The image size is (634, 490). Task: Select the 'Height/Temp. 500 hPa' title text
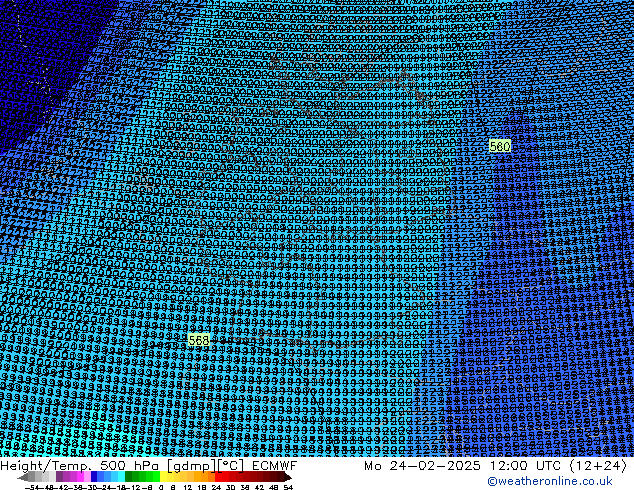click(x=79, y=466)
